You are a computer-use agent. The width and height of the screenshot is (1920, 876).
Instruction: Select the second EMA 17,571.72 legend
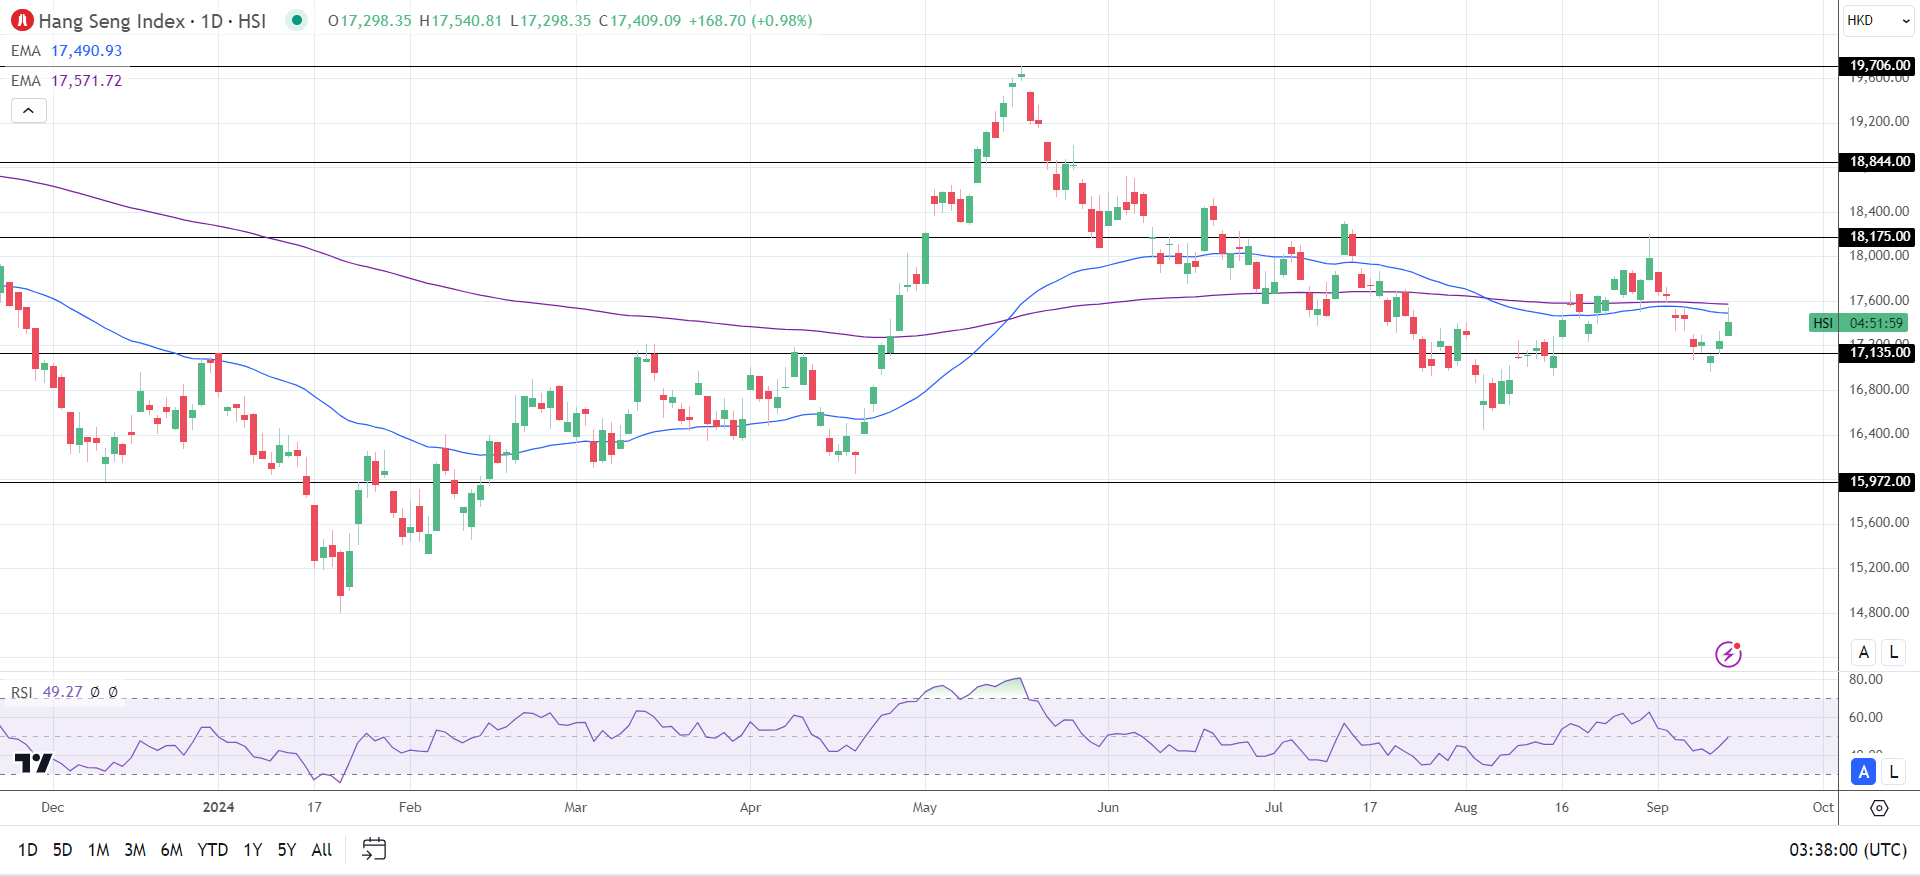coord(67,81)
